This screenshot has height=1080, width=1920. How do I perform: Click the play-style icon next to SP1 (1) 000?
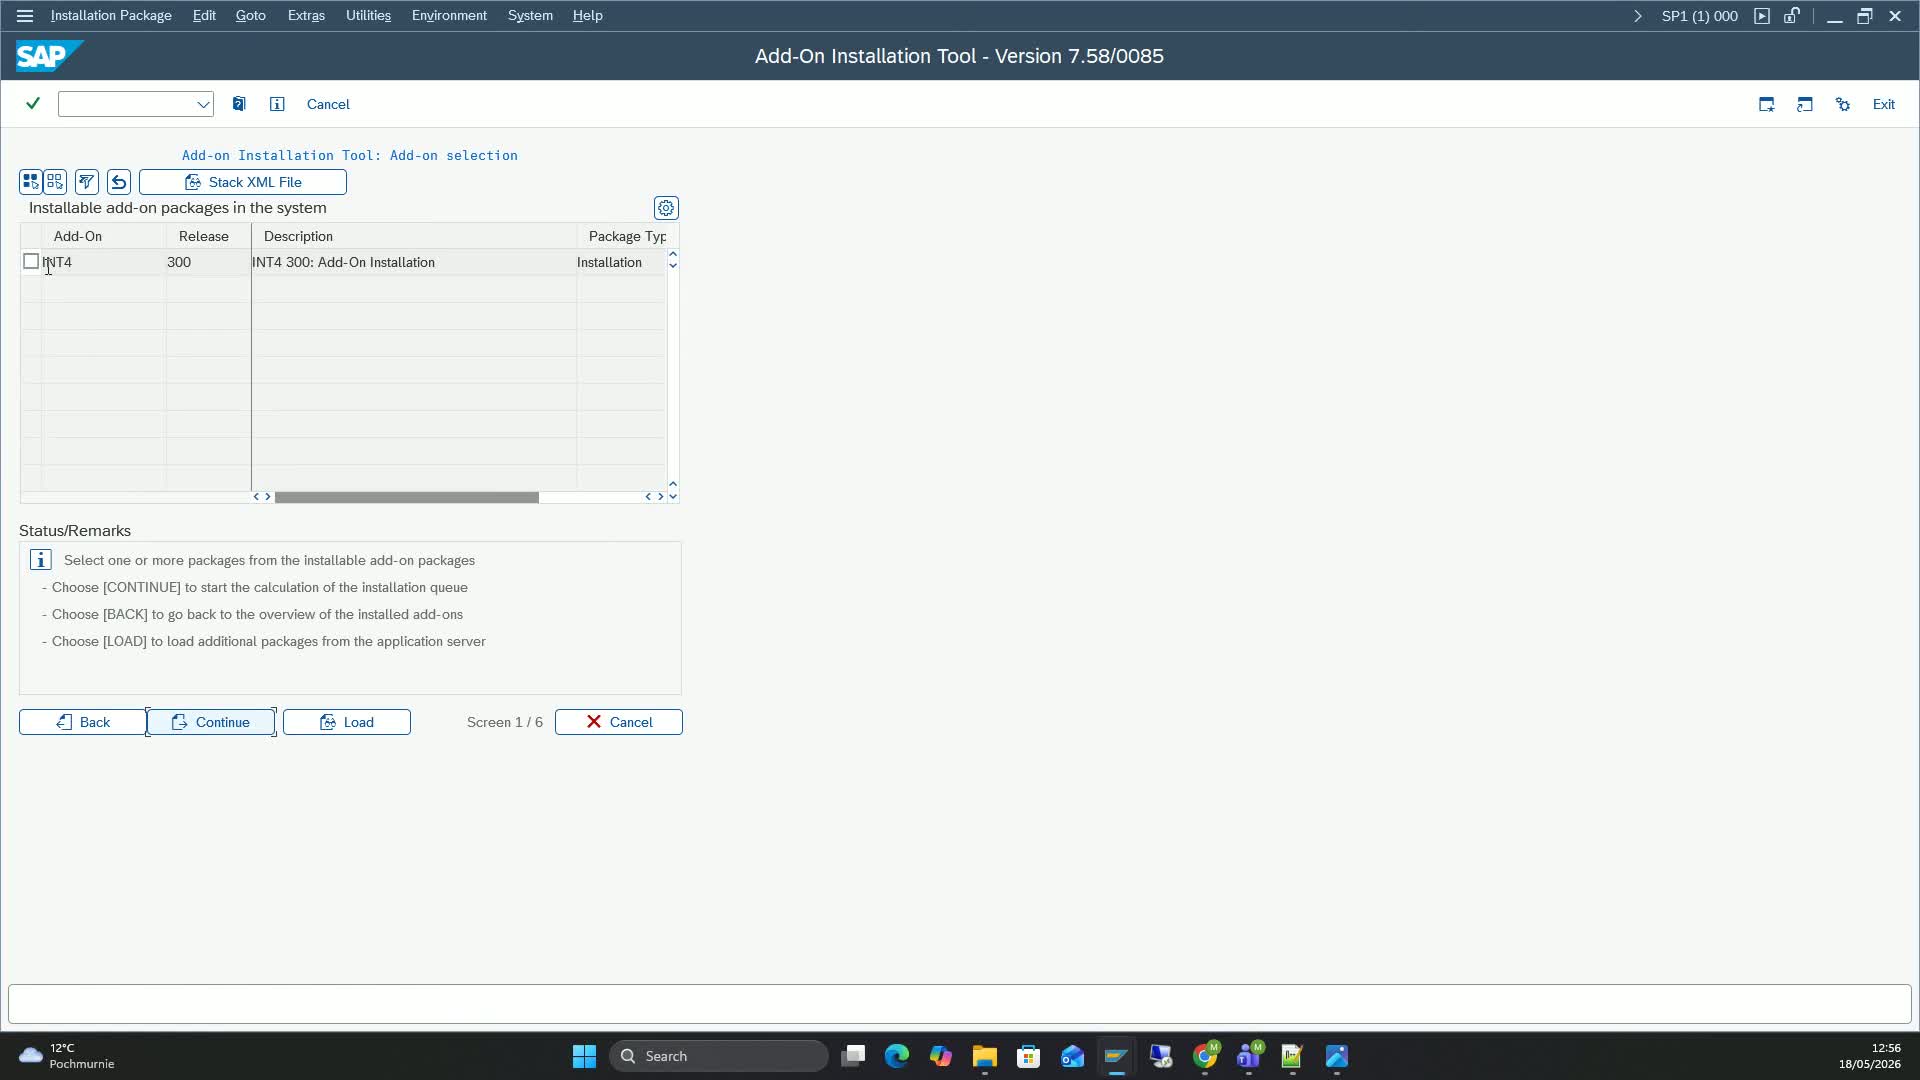1762,16
